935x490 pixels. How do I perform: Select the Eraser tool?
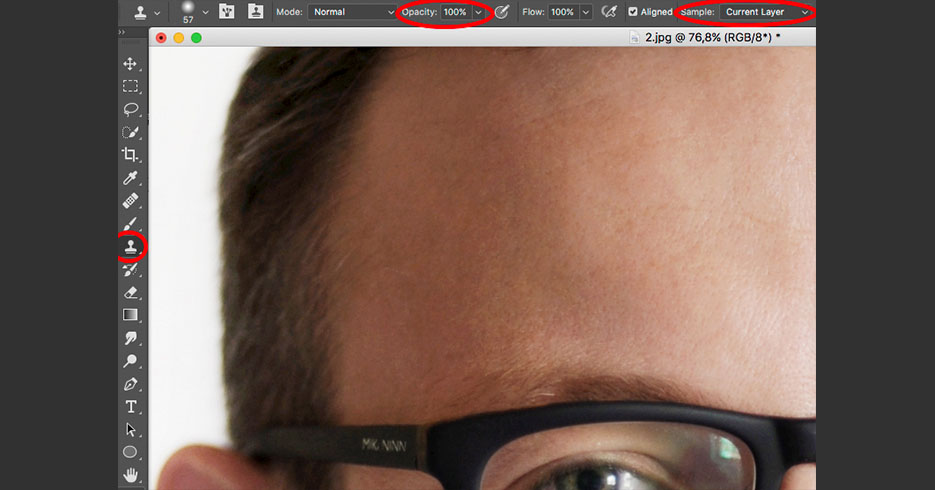[x=130, y=292]
